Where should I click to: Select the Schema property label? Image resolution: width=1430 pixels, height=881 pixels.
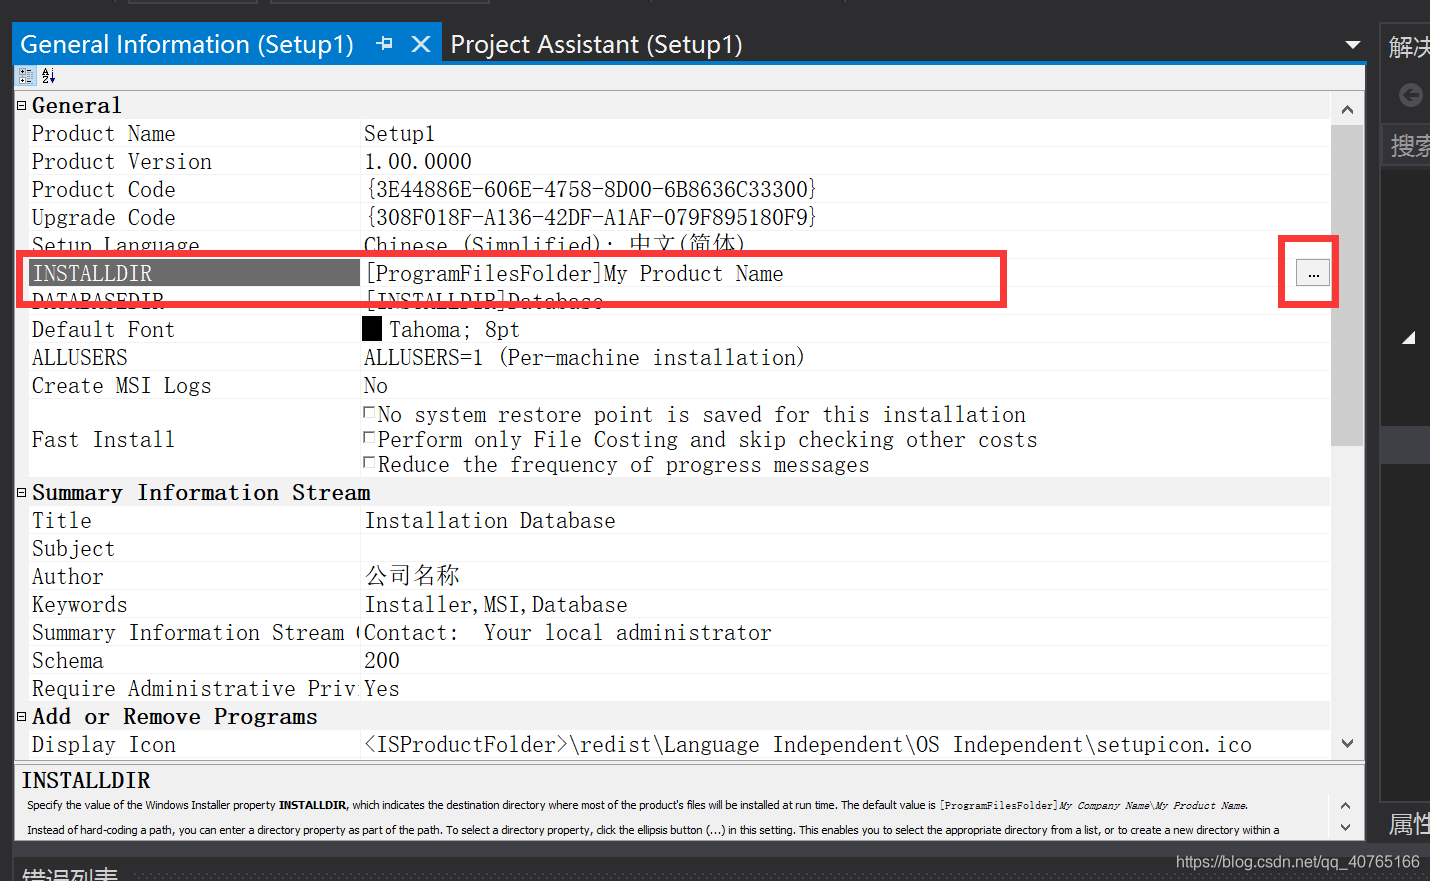pos(67,660)
